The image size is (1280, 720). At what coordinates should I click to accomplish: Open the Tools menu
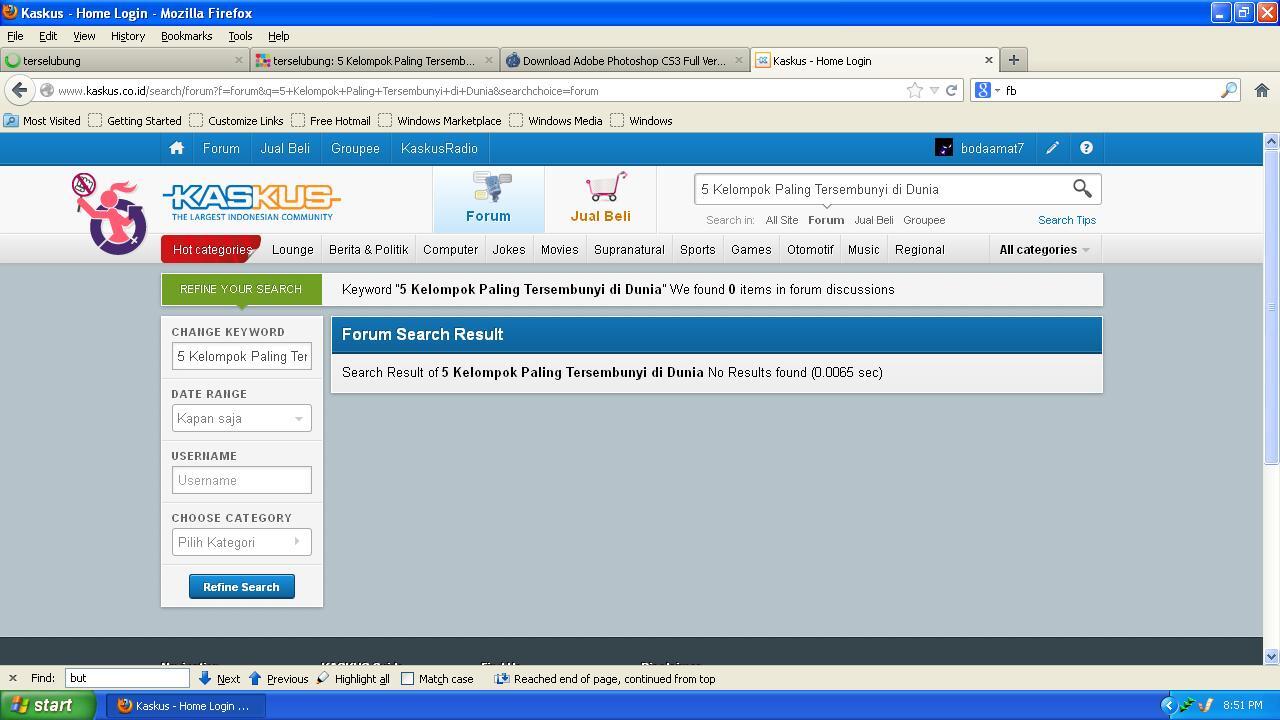click(240, 36)
